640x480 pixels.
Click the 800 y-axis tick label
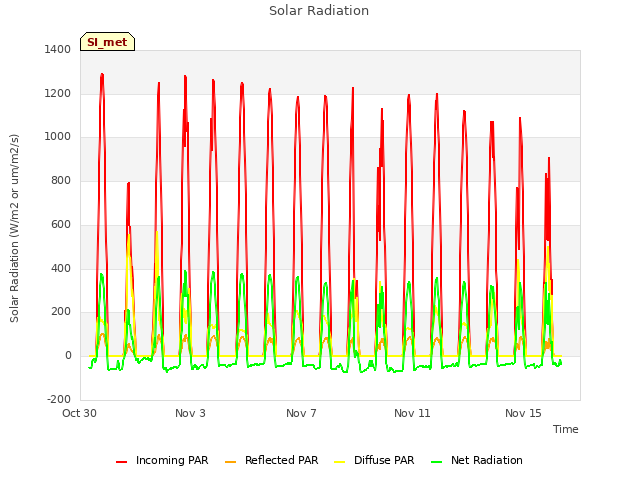click(x=61, y=180)
